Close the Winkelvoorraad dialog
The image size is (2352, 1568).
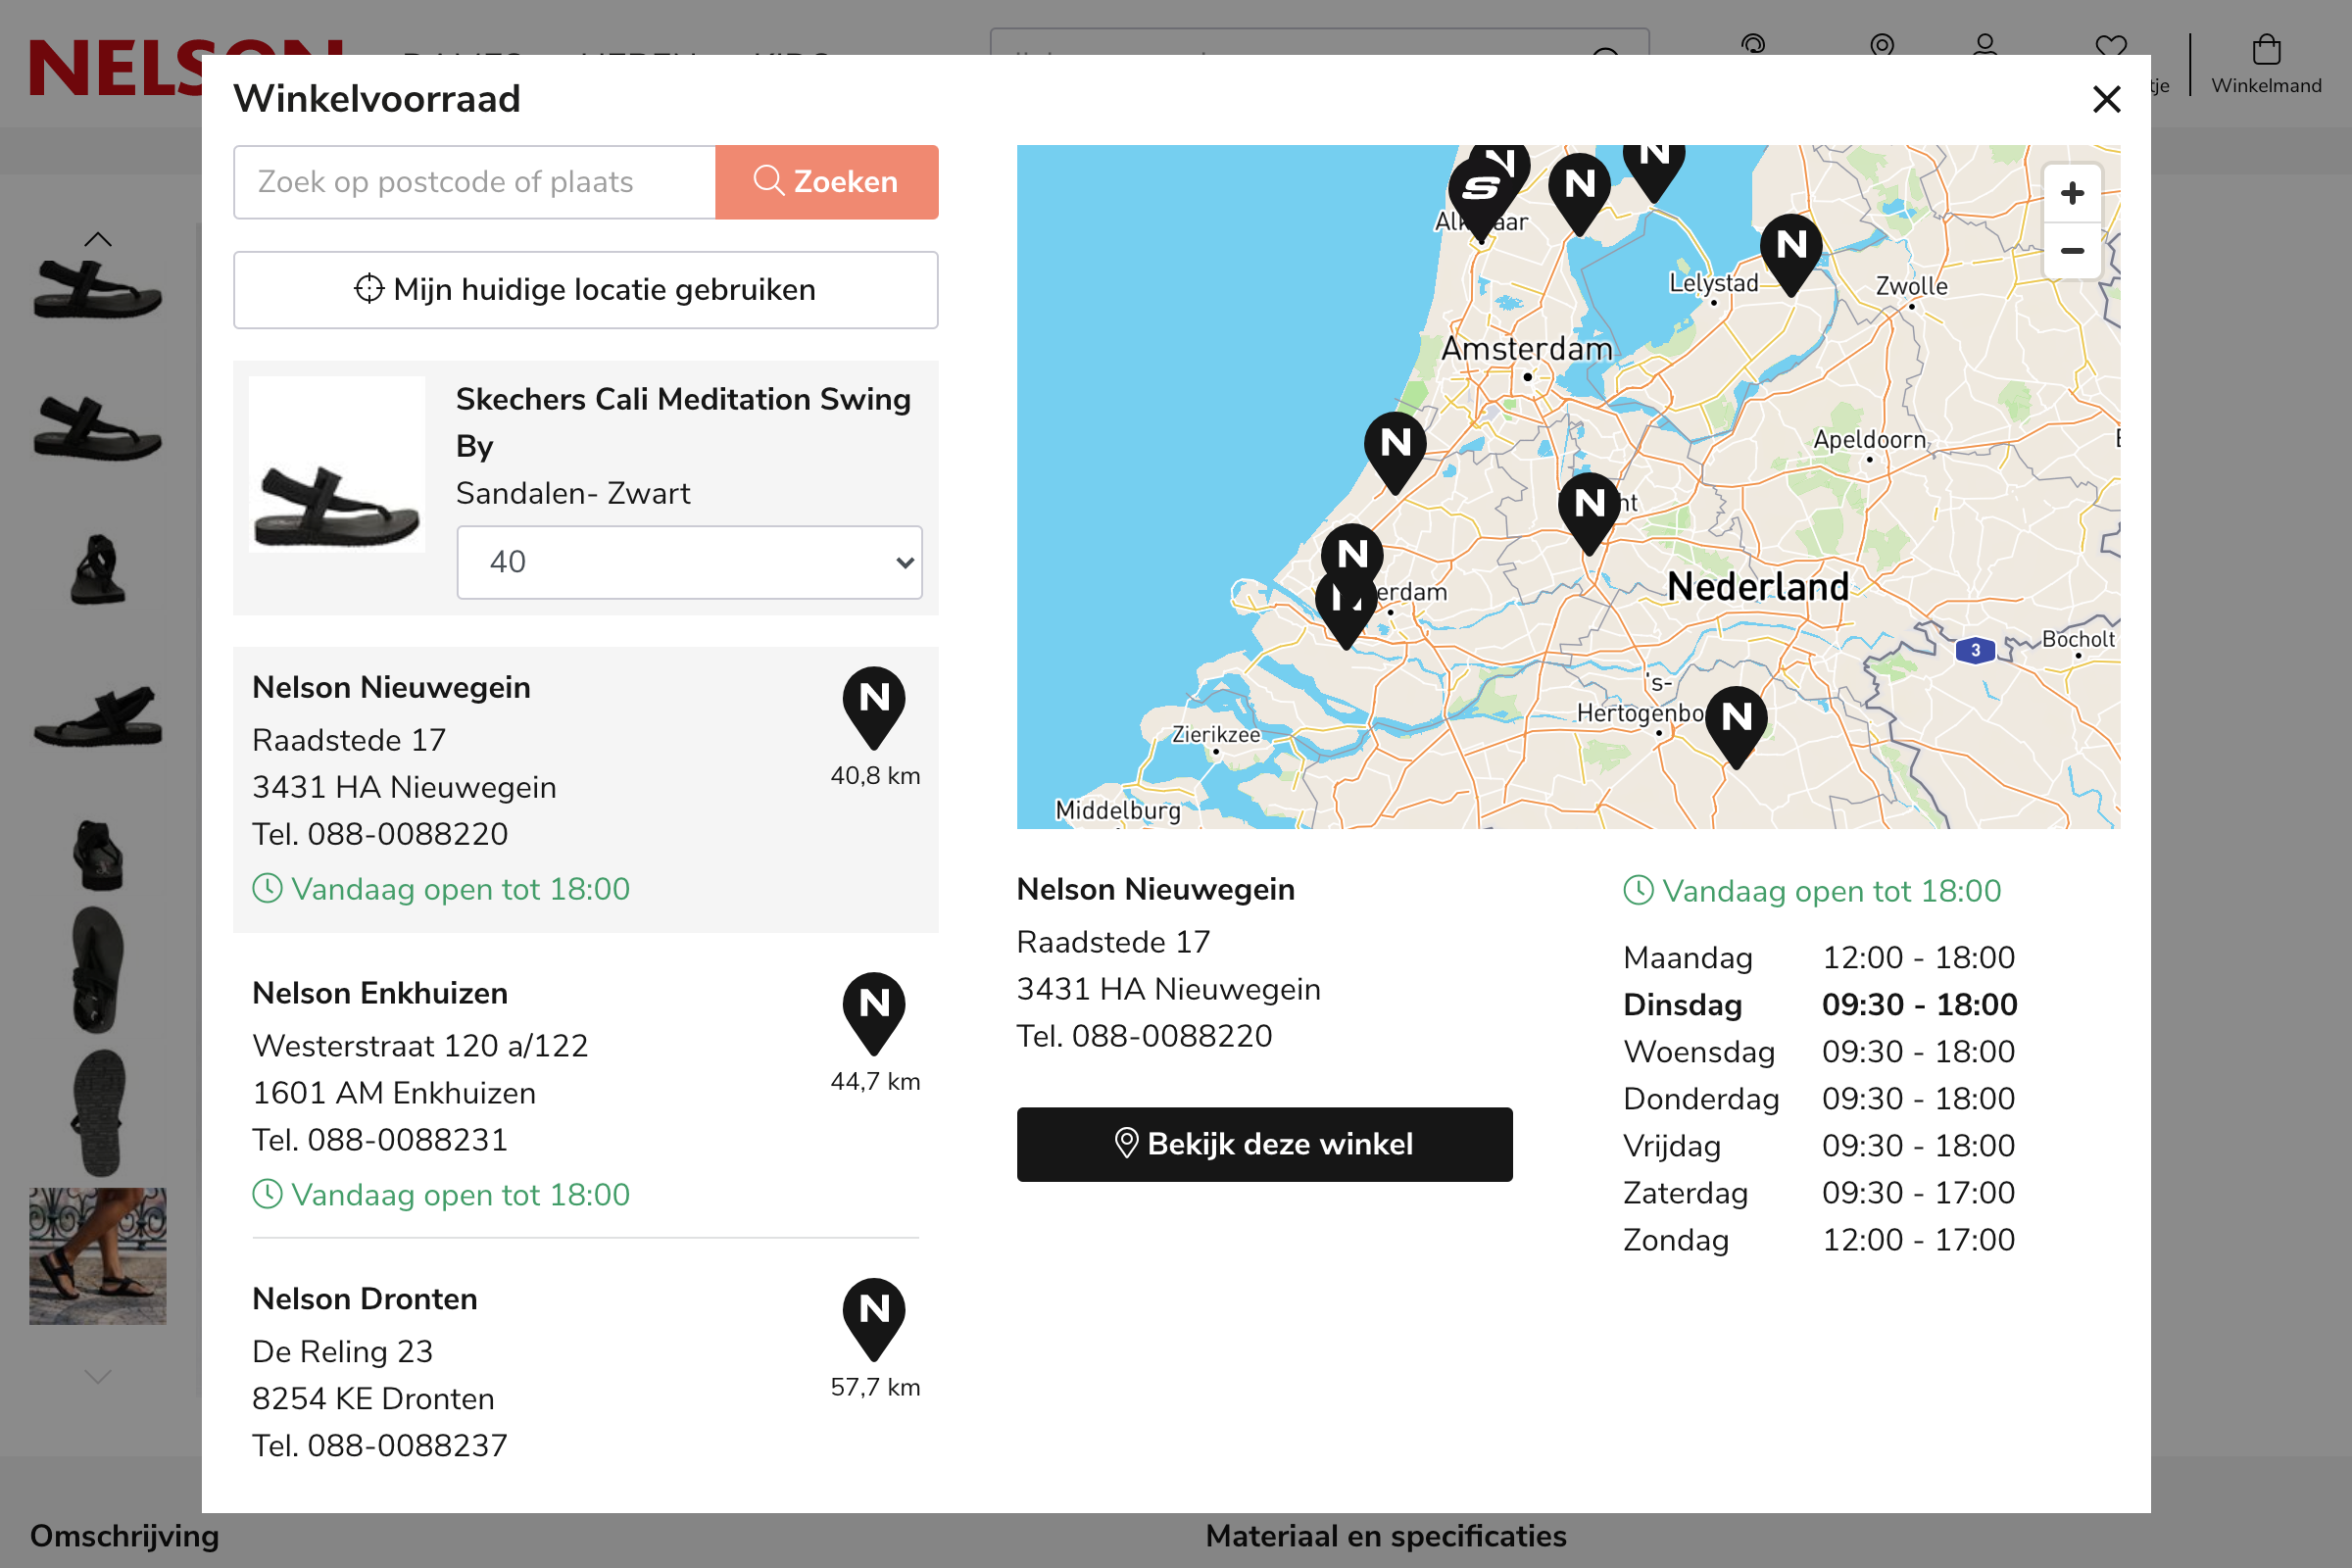(x=2106, y=99)
